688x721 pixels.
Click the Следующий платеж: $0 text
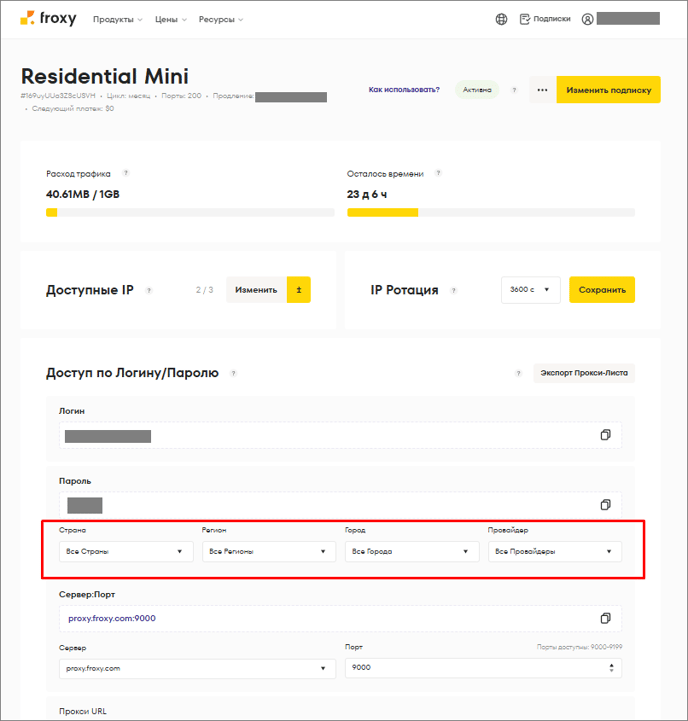(73, 109)
